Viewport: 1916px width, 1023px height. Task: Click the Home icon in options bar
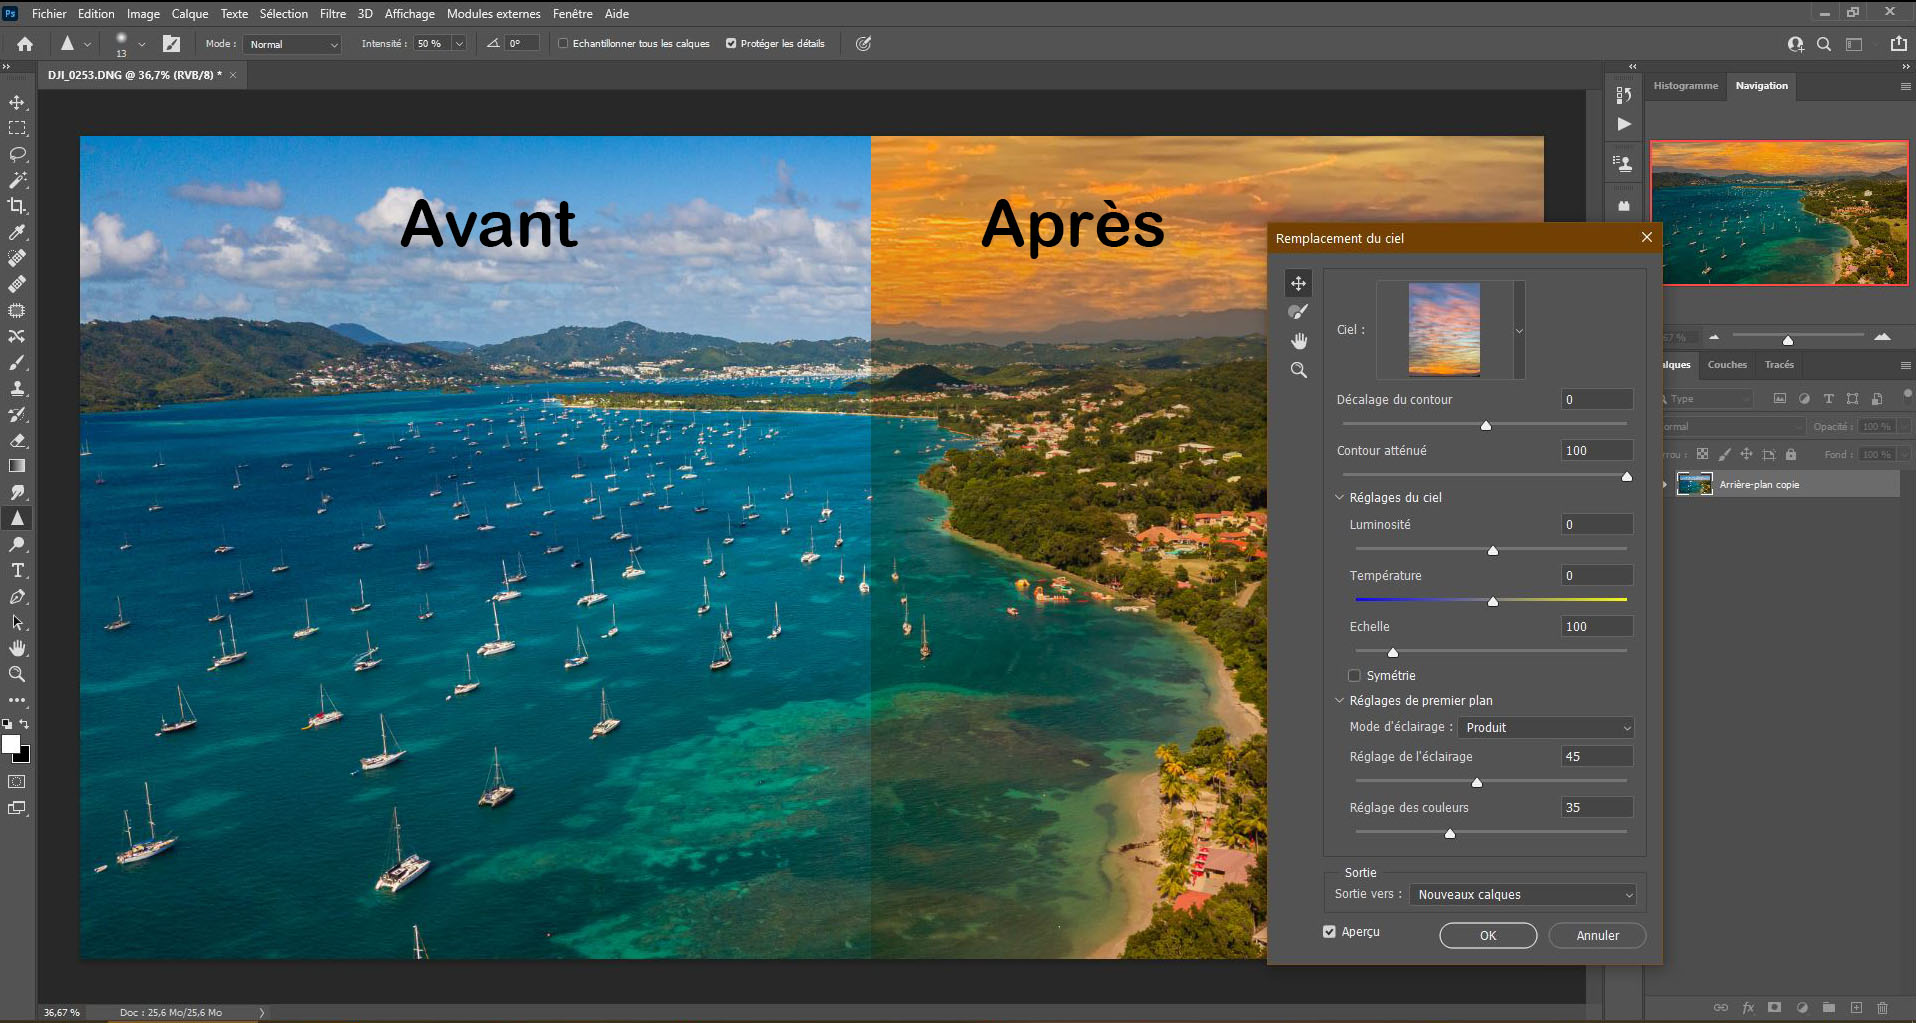(x=25, y=44)
